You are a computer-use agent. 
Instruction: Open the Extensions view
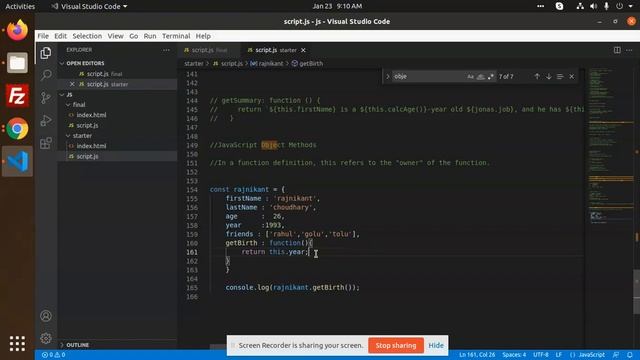(46, 143)
